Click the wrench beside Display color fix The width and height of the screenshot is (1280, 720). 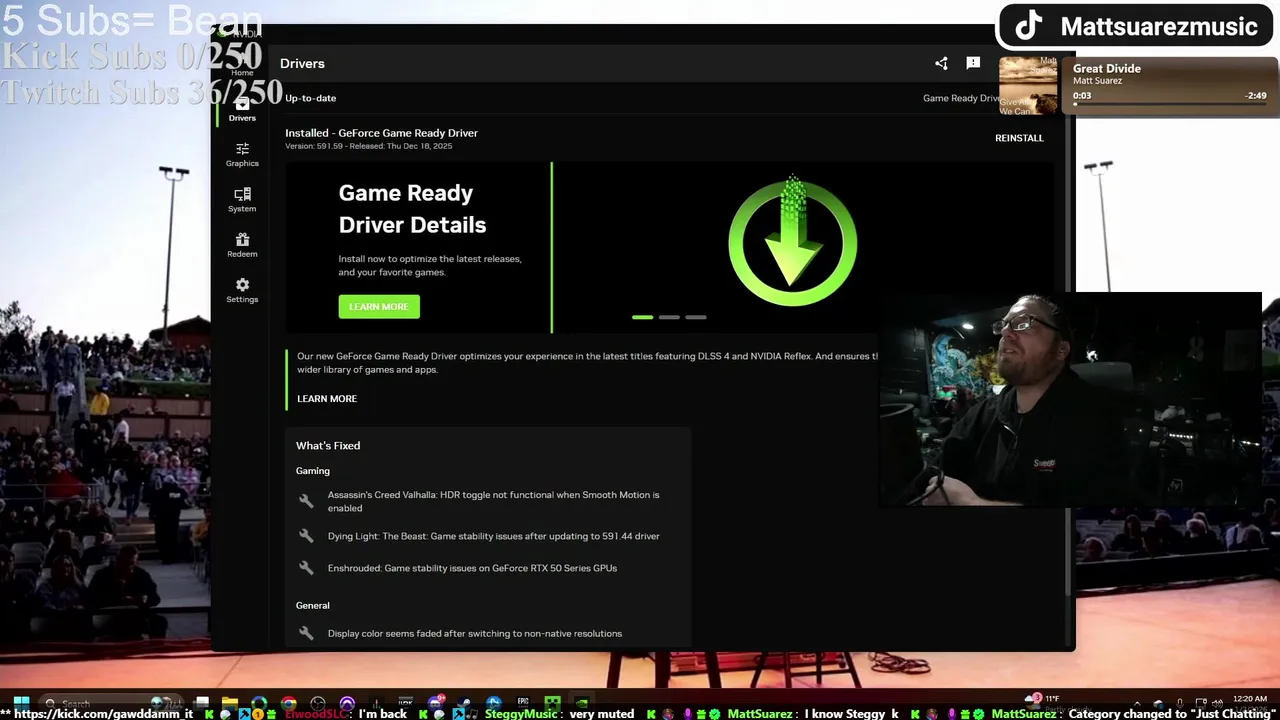point(306,633)
